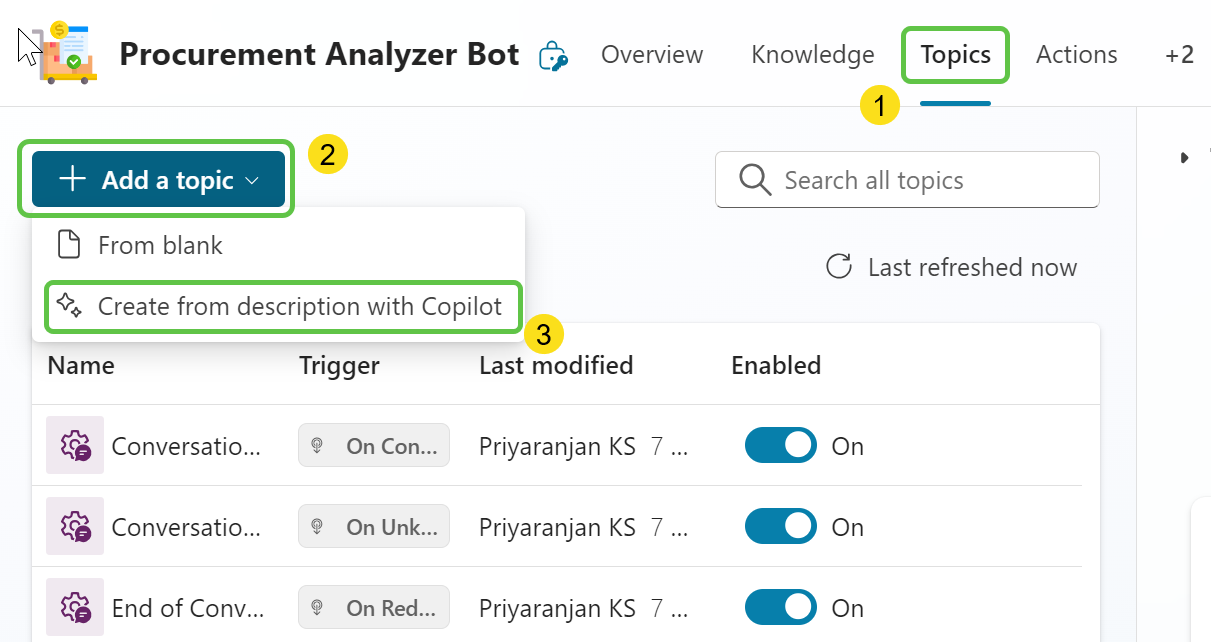Toggle off End of Conversation topic
This screenshot has width=1211, height=642.
point(780,608)
